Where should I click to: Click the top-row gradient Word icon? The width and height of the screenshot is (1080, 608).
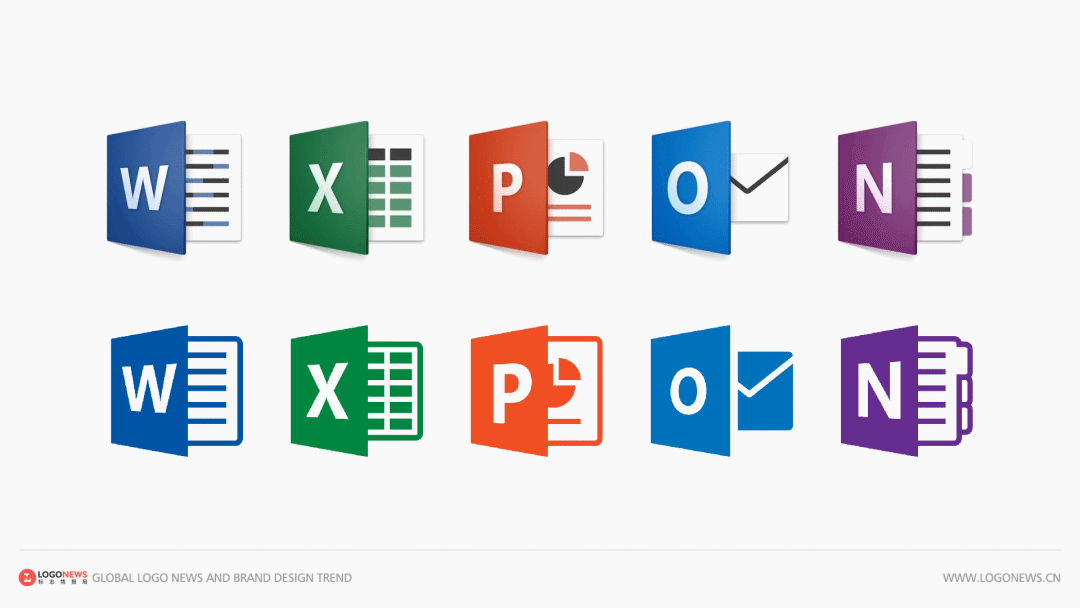point(174,188)
